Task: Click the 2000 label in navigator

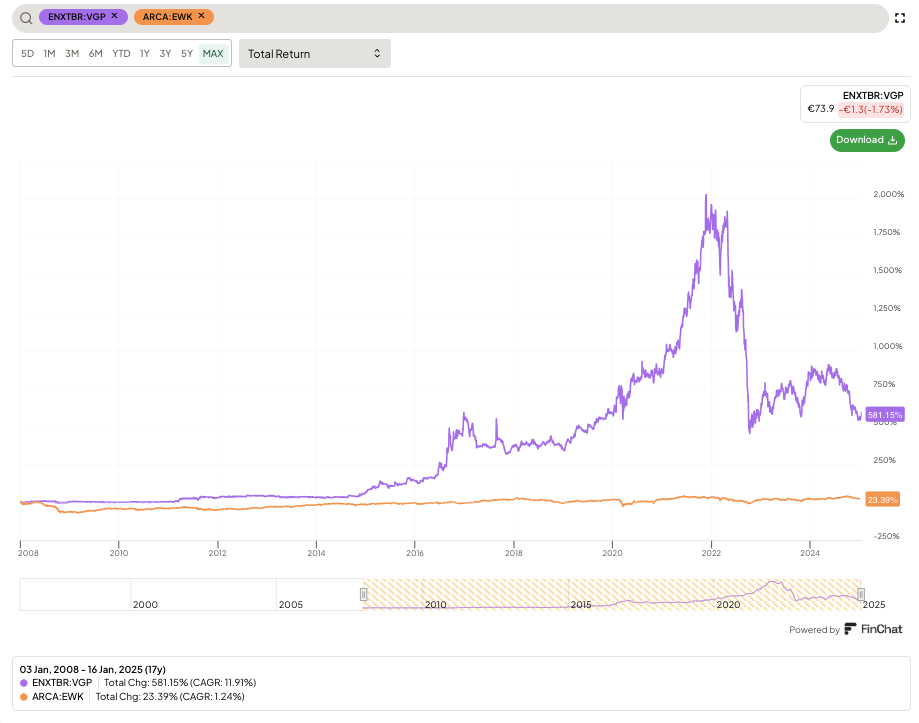Action: pyautogui.click(x=145, y=605)
